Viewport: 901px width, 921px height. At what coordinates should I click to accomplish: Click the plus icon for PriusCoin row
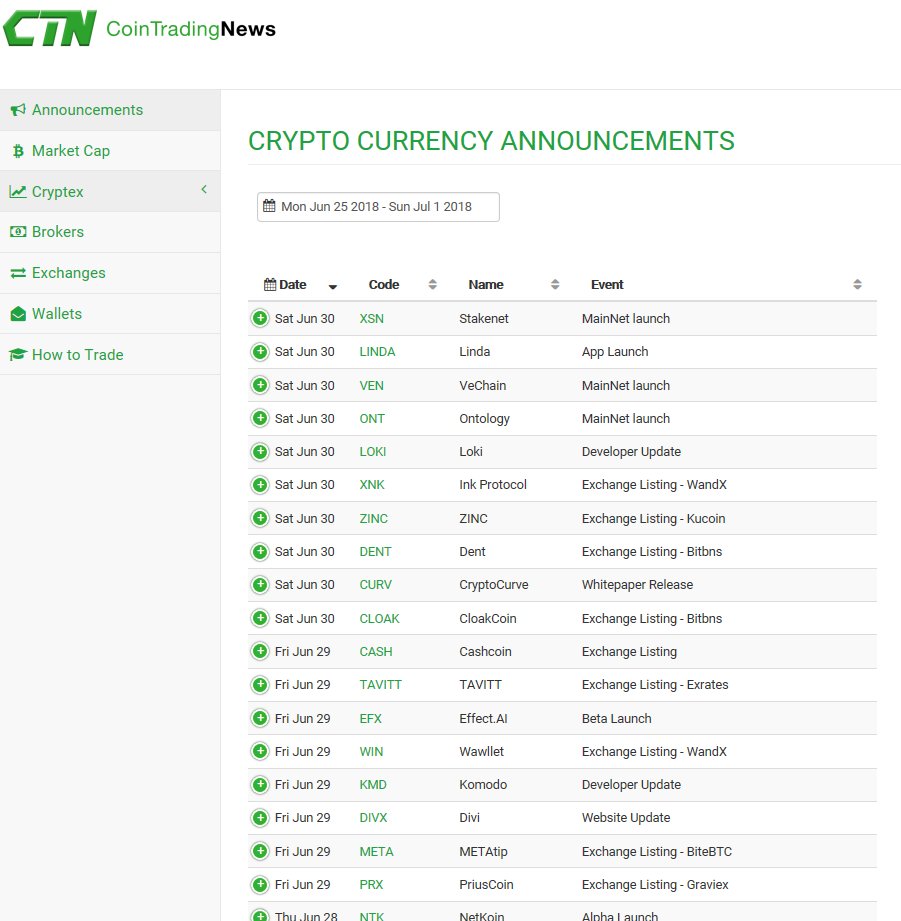click(260, 884)
